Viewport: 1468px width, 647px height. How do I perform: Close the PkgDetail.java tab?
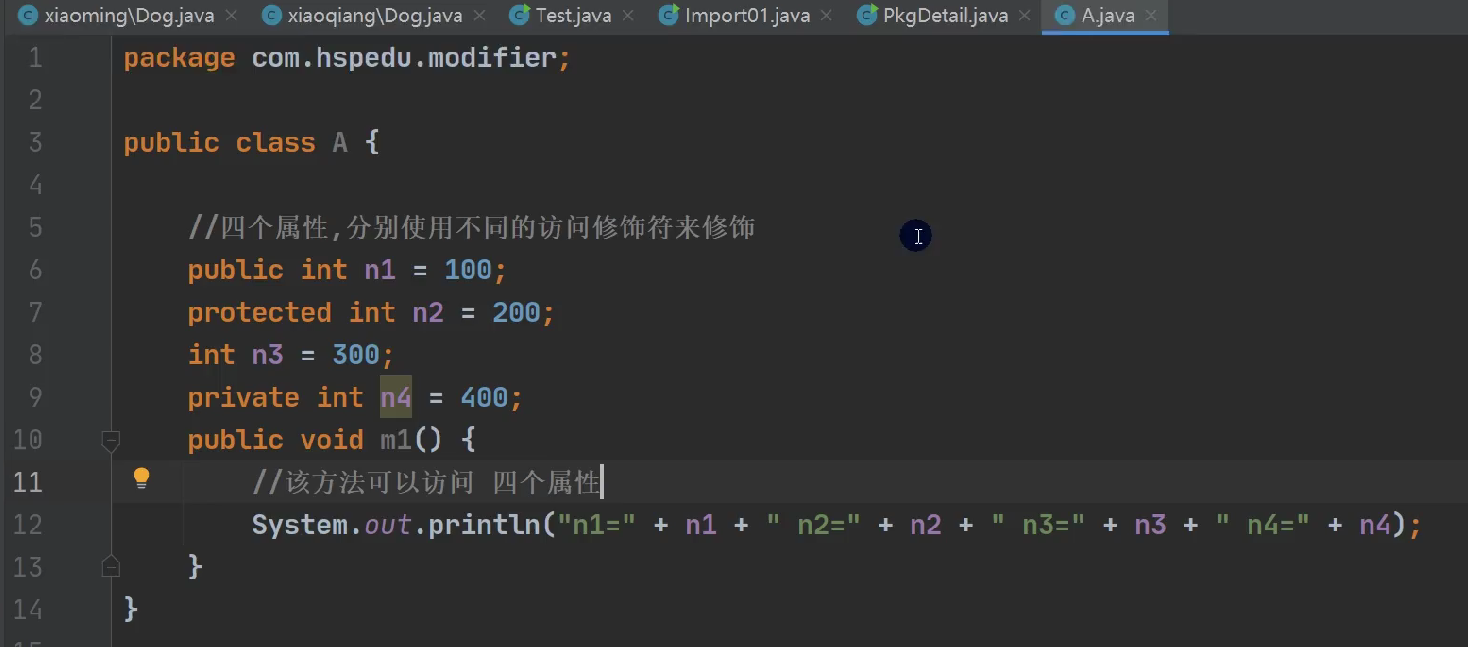[x=1025, y=16]
